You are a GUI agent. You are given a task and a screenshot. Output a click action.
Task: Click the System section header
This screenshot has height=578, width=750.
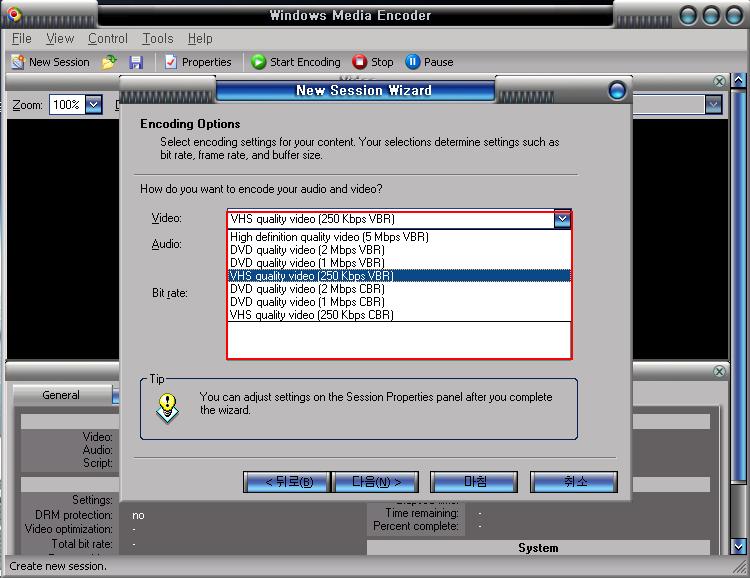coord(538,548)
